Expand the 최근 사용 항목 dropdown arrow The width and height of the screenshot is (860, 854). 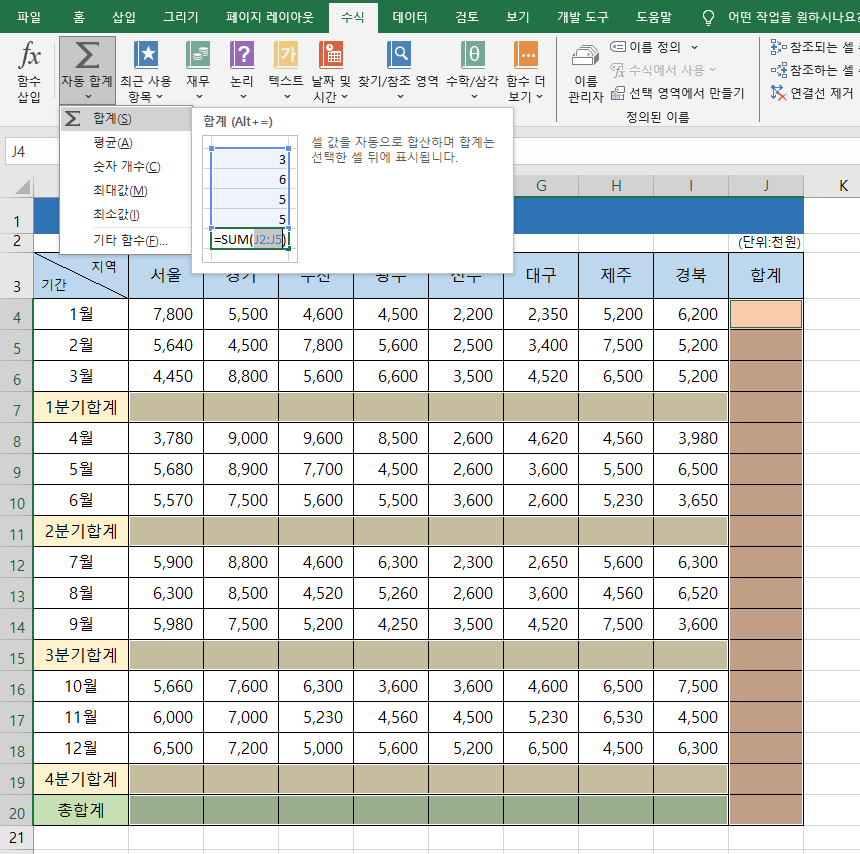coord(160,97)
